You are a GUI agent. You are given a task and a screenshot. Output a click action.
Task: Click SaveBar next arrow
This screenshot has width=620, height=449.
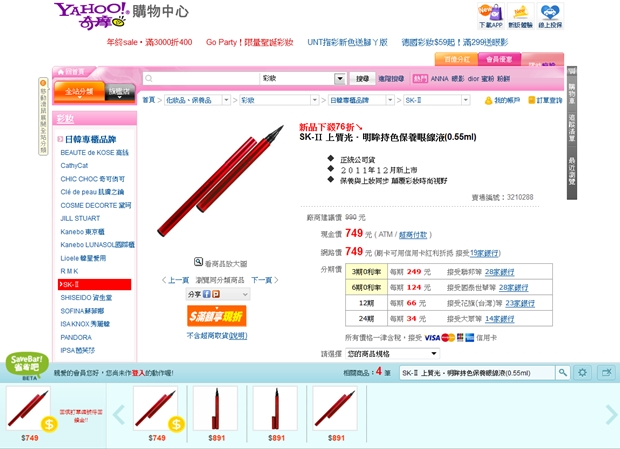[611, 414]
